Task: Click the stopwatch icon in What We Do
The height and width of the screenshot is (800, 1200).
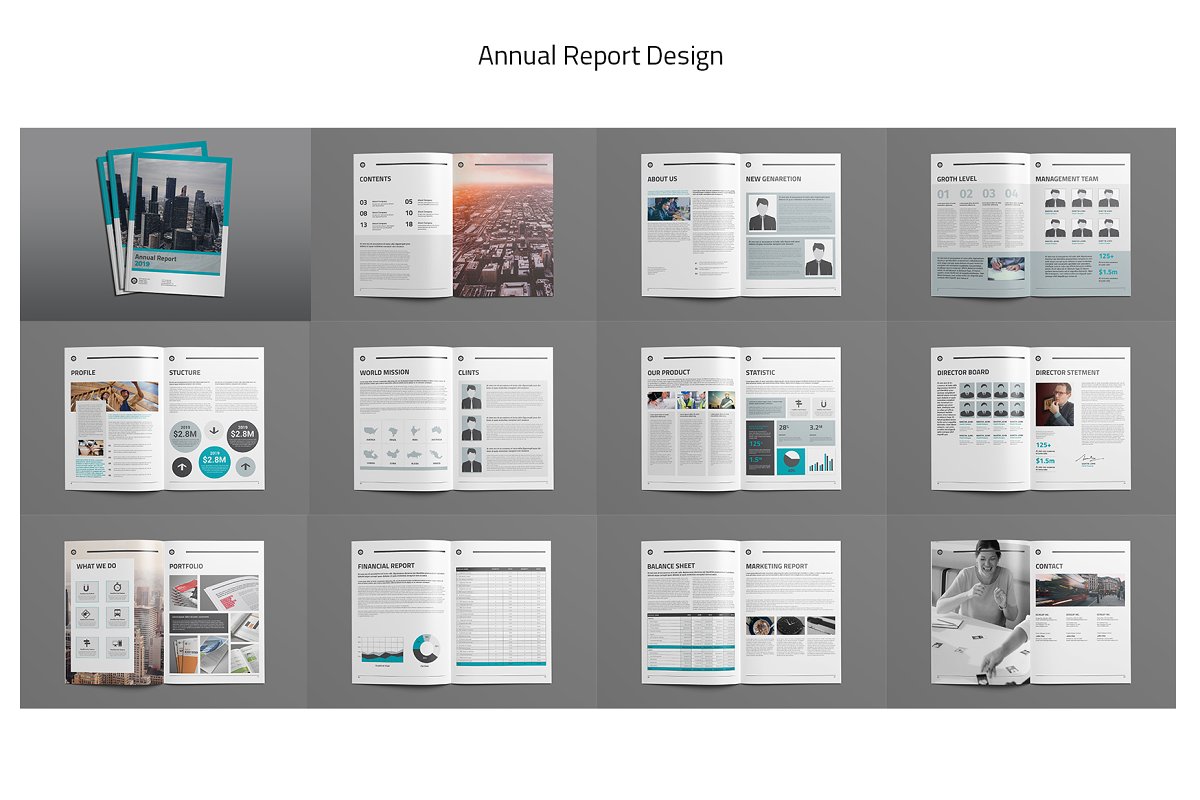Action: coord(115,589)
